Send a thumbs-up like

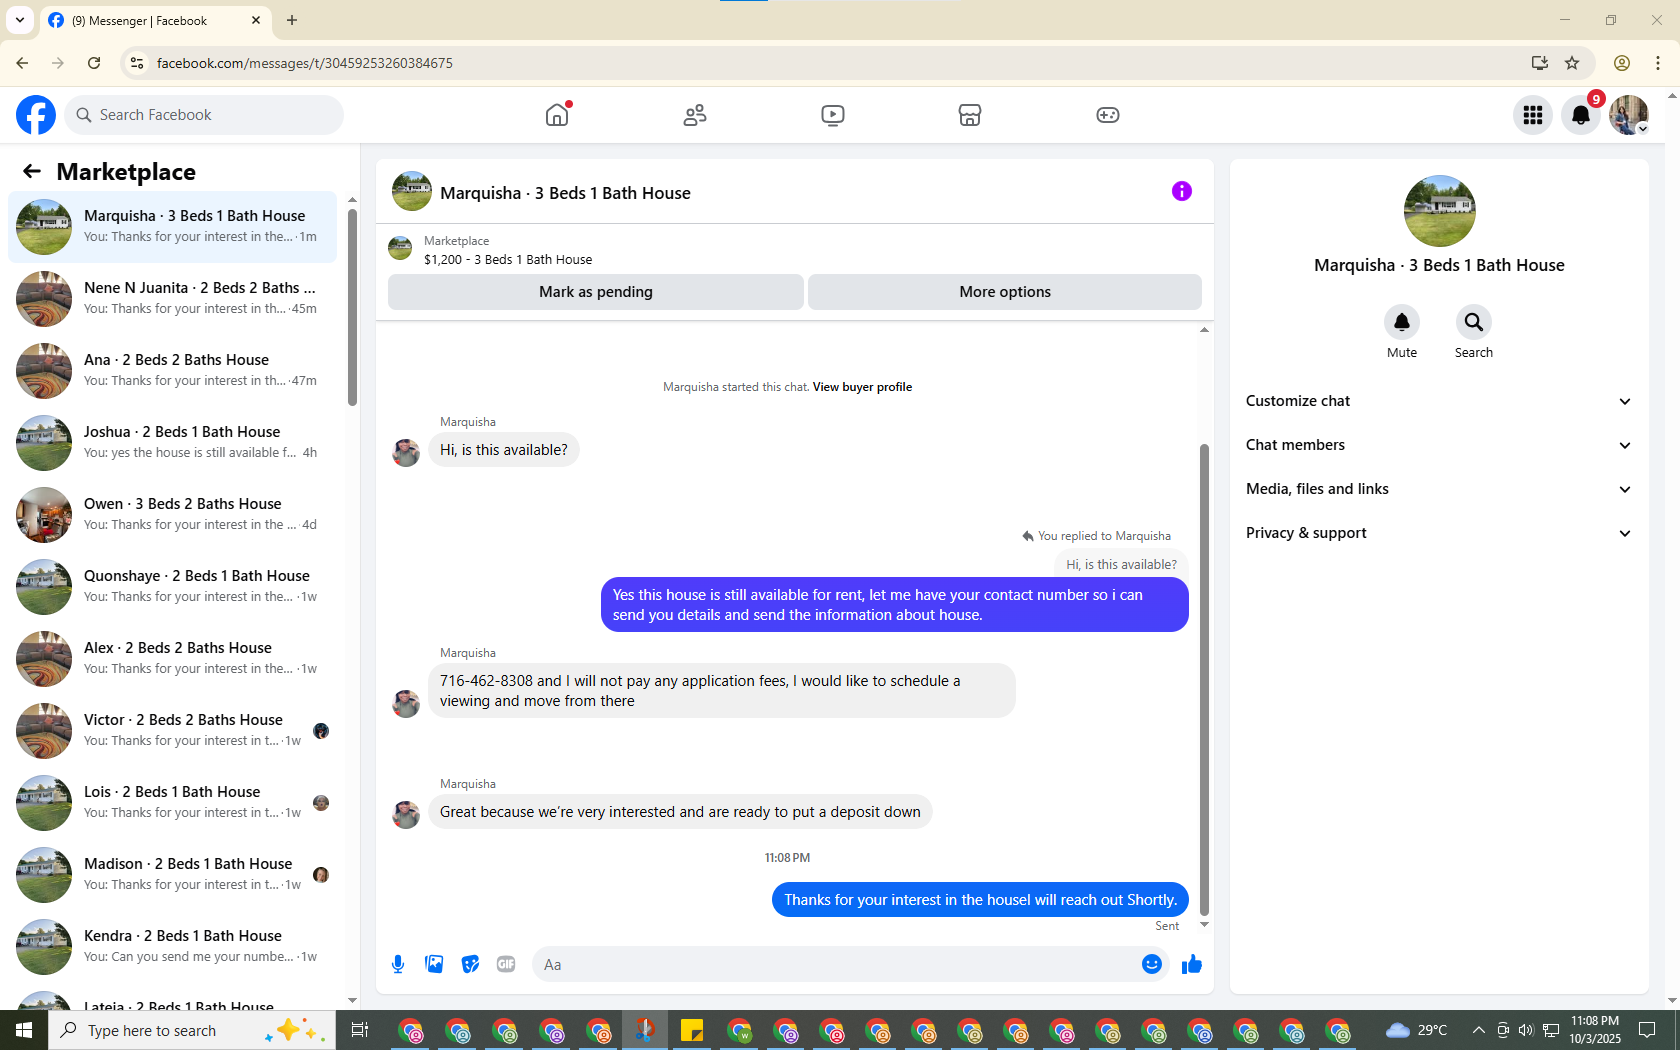[x=1192, y=964]
